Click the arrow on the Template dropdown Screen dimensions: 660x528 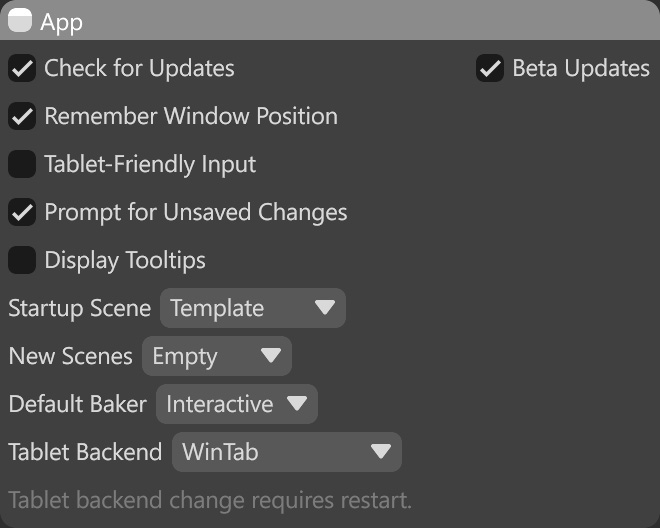[x=324, y=309]
